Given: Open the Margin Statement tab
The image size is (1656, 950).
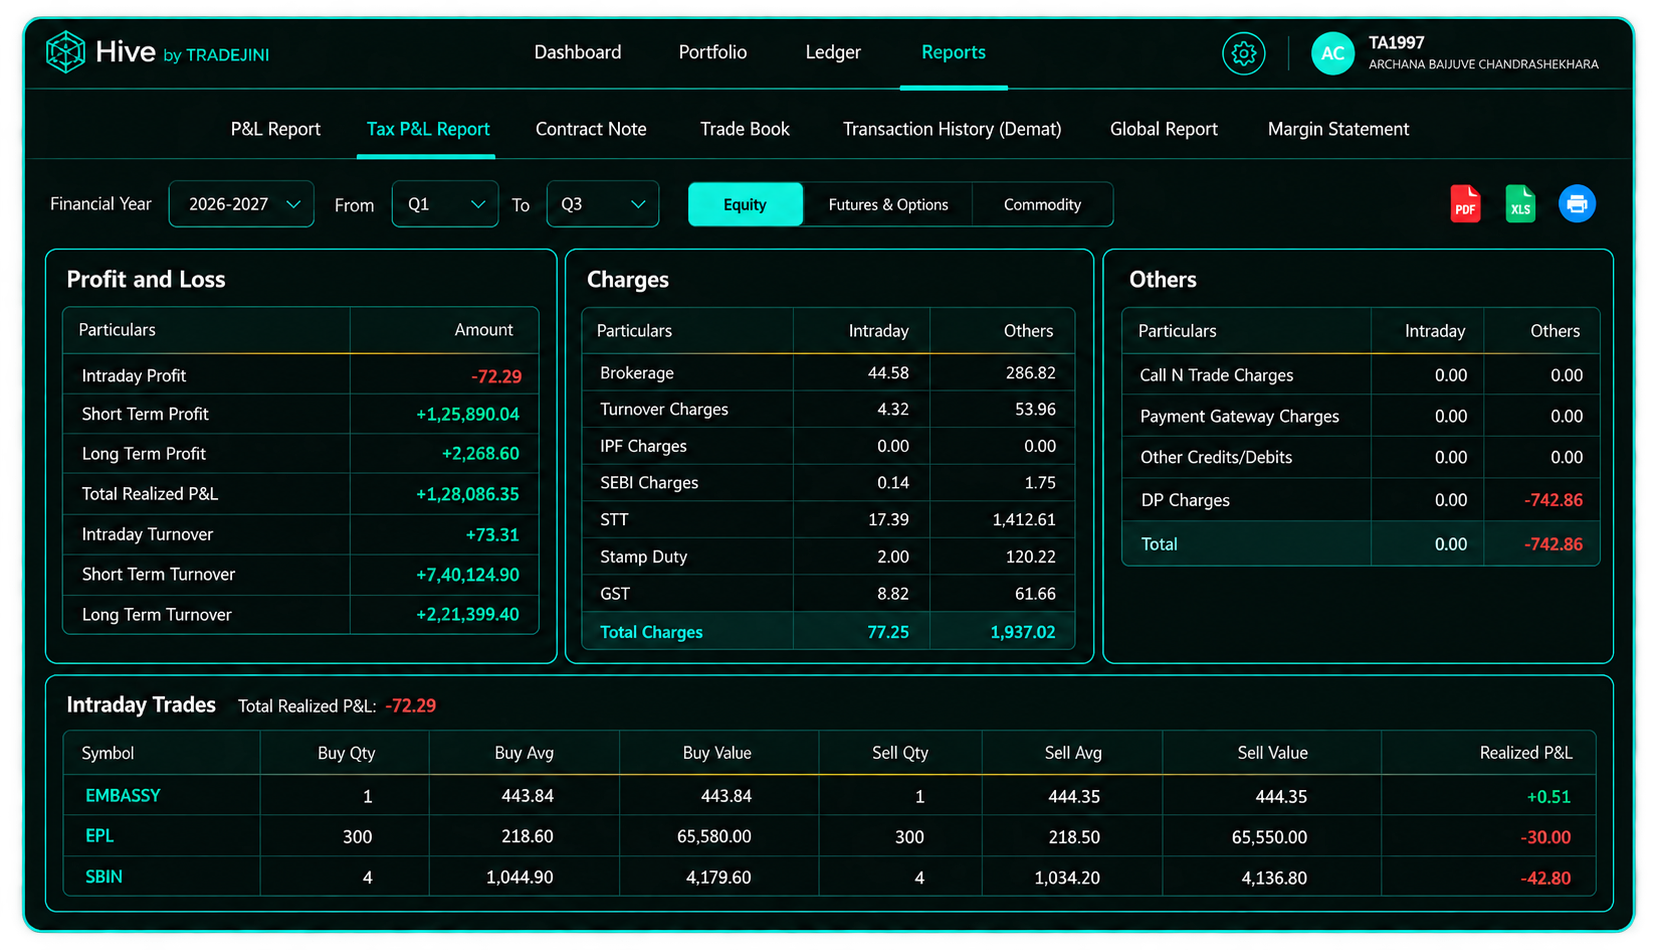Looking at the screenshot, I should [x=1338, y=129].
